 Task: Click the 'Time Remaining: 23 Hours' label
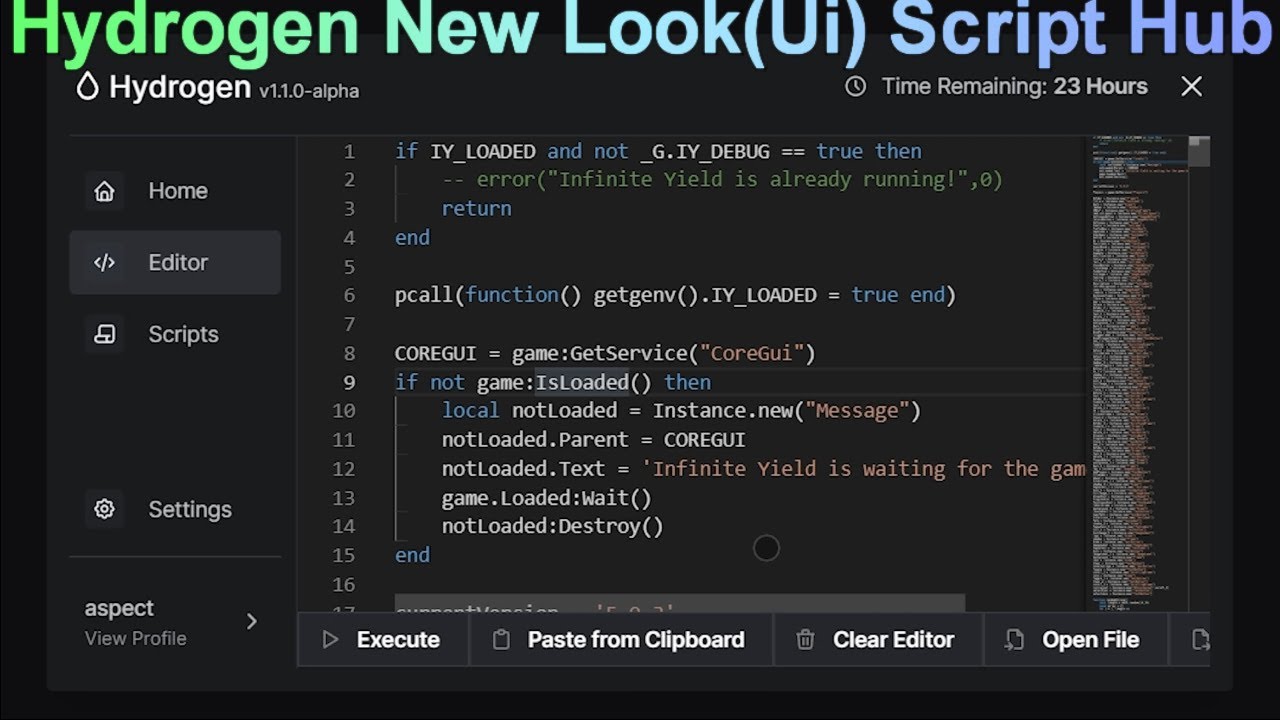1015,87
